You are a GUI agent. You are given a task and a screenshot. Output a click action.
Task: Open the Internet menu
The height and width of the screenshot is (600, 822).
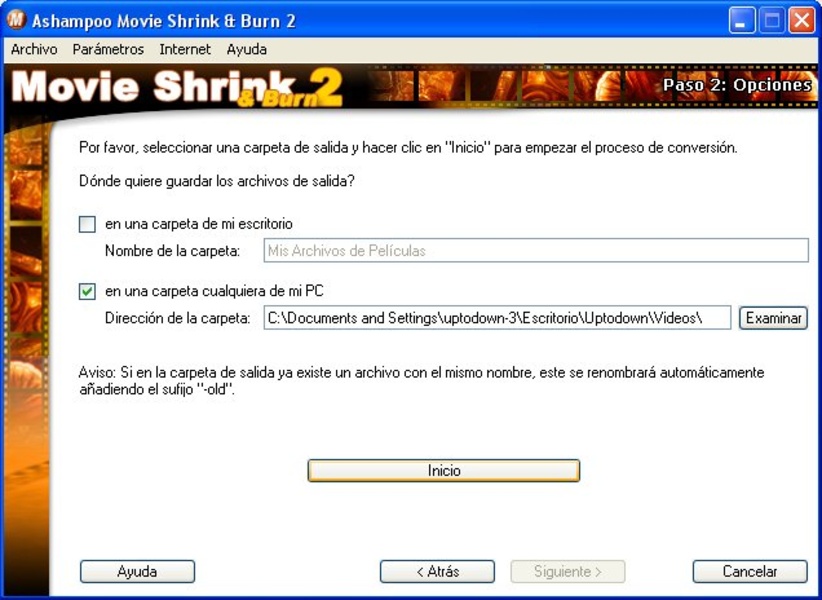click(185, 49)
